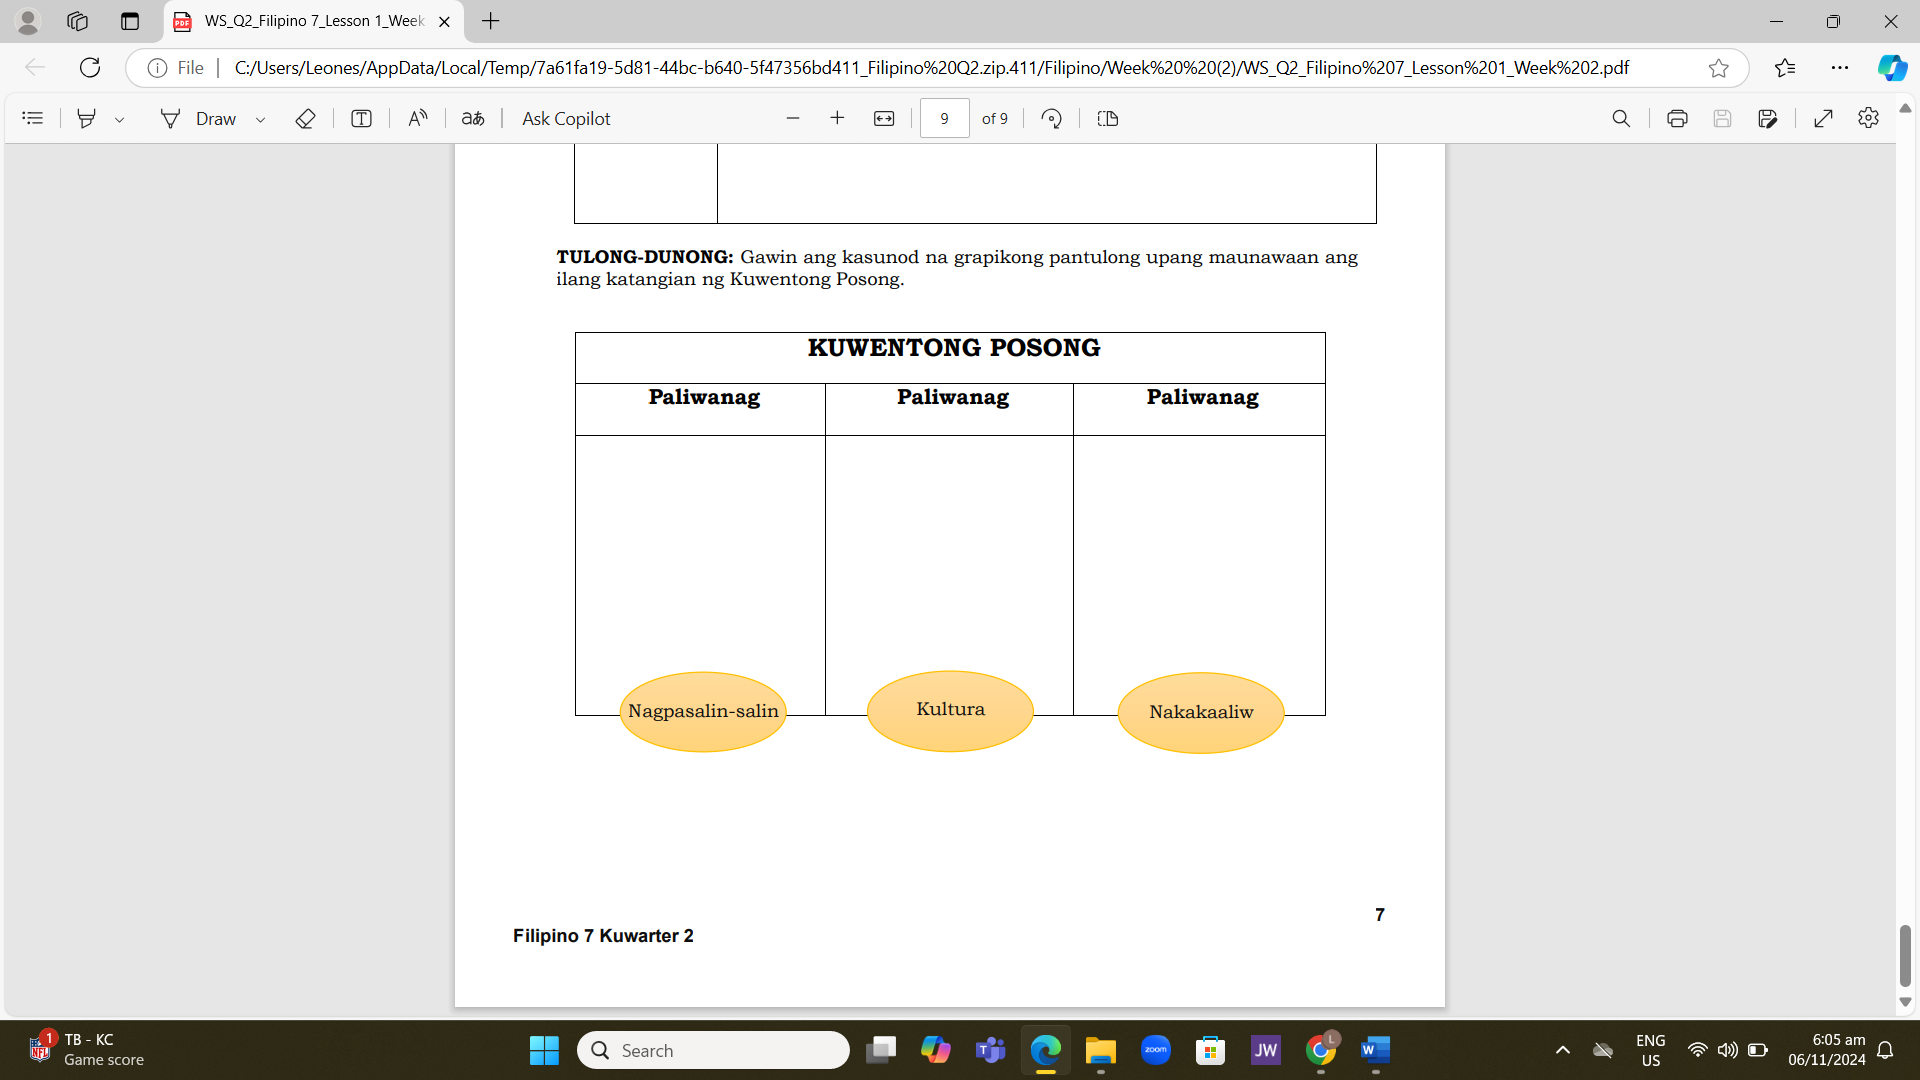Image resolution: width=1920 pixels, height=1080 pixels.
Task: Open Microsoft Store from taskbar
Action: tap(1211, 1050)
